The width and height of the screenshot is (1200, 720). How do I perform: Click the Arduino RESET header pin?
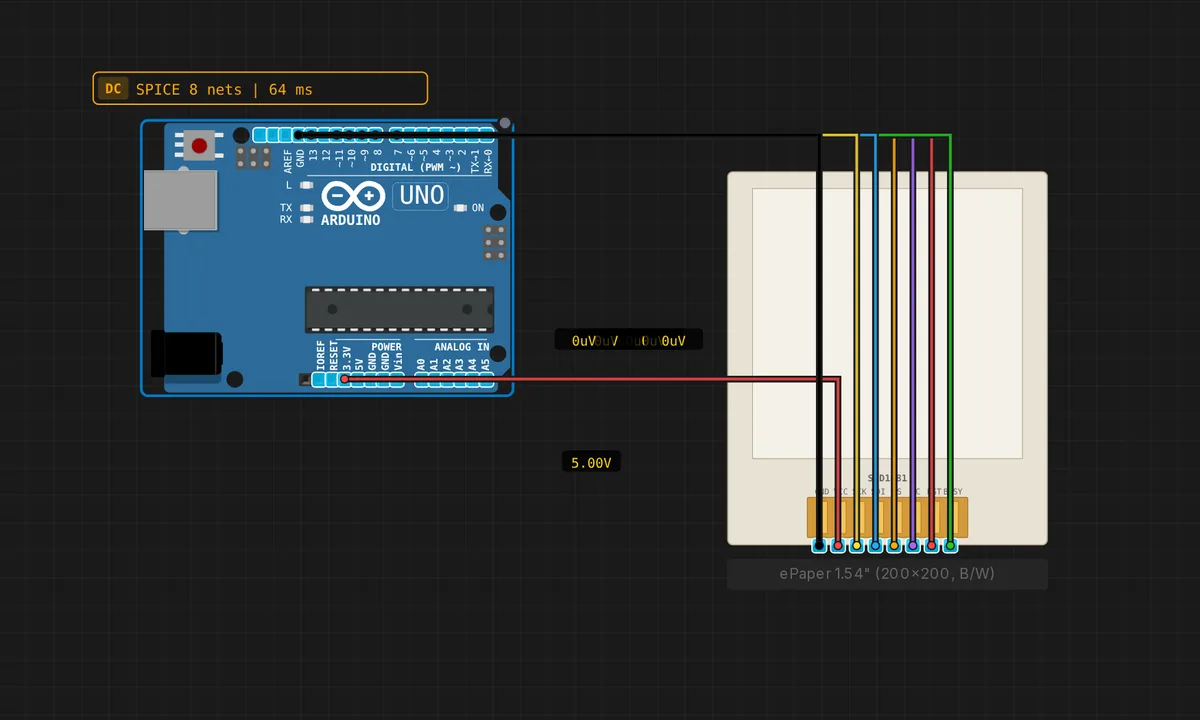point(331,380)
